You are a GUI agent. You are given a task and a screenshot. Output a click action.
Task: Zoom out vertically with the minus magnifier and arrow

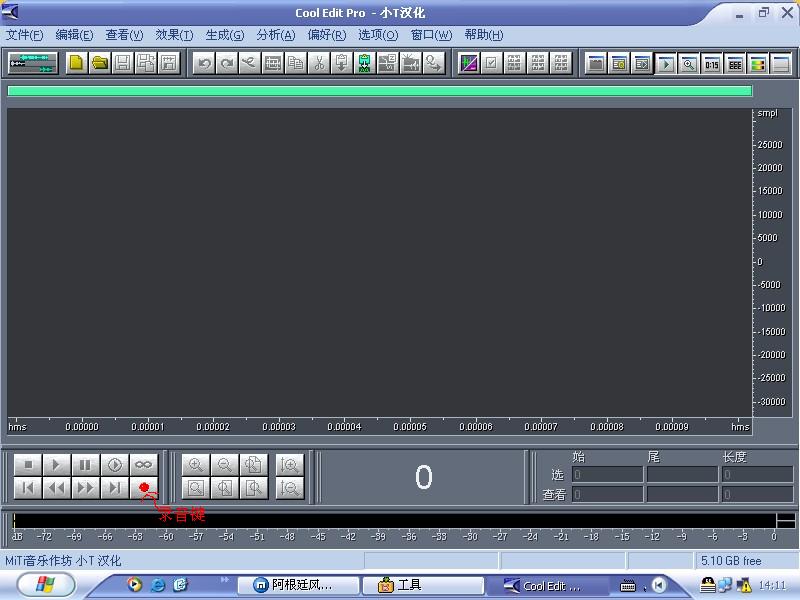tap(289, 488)
